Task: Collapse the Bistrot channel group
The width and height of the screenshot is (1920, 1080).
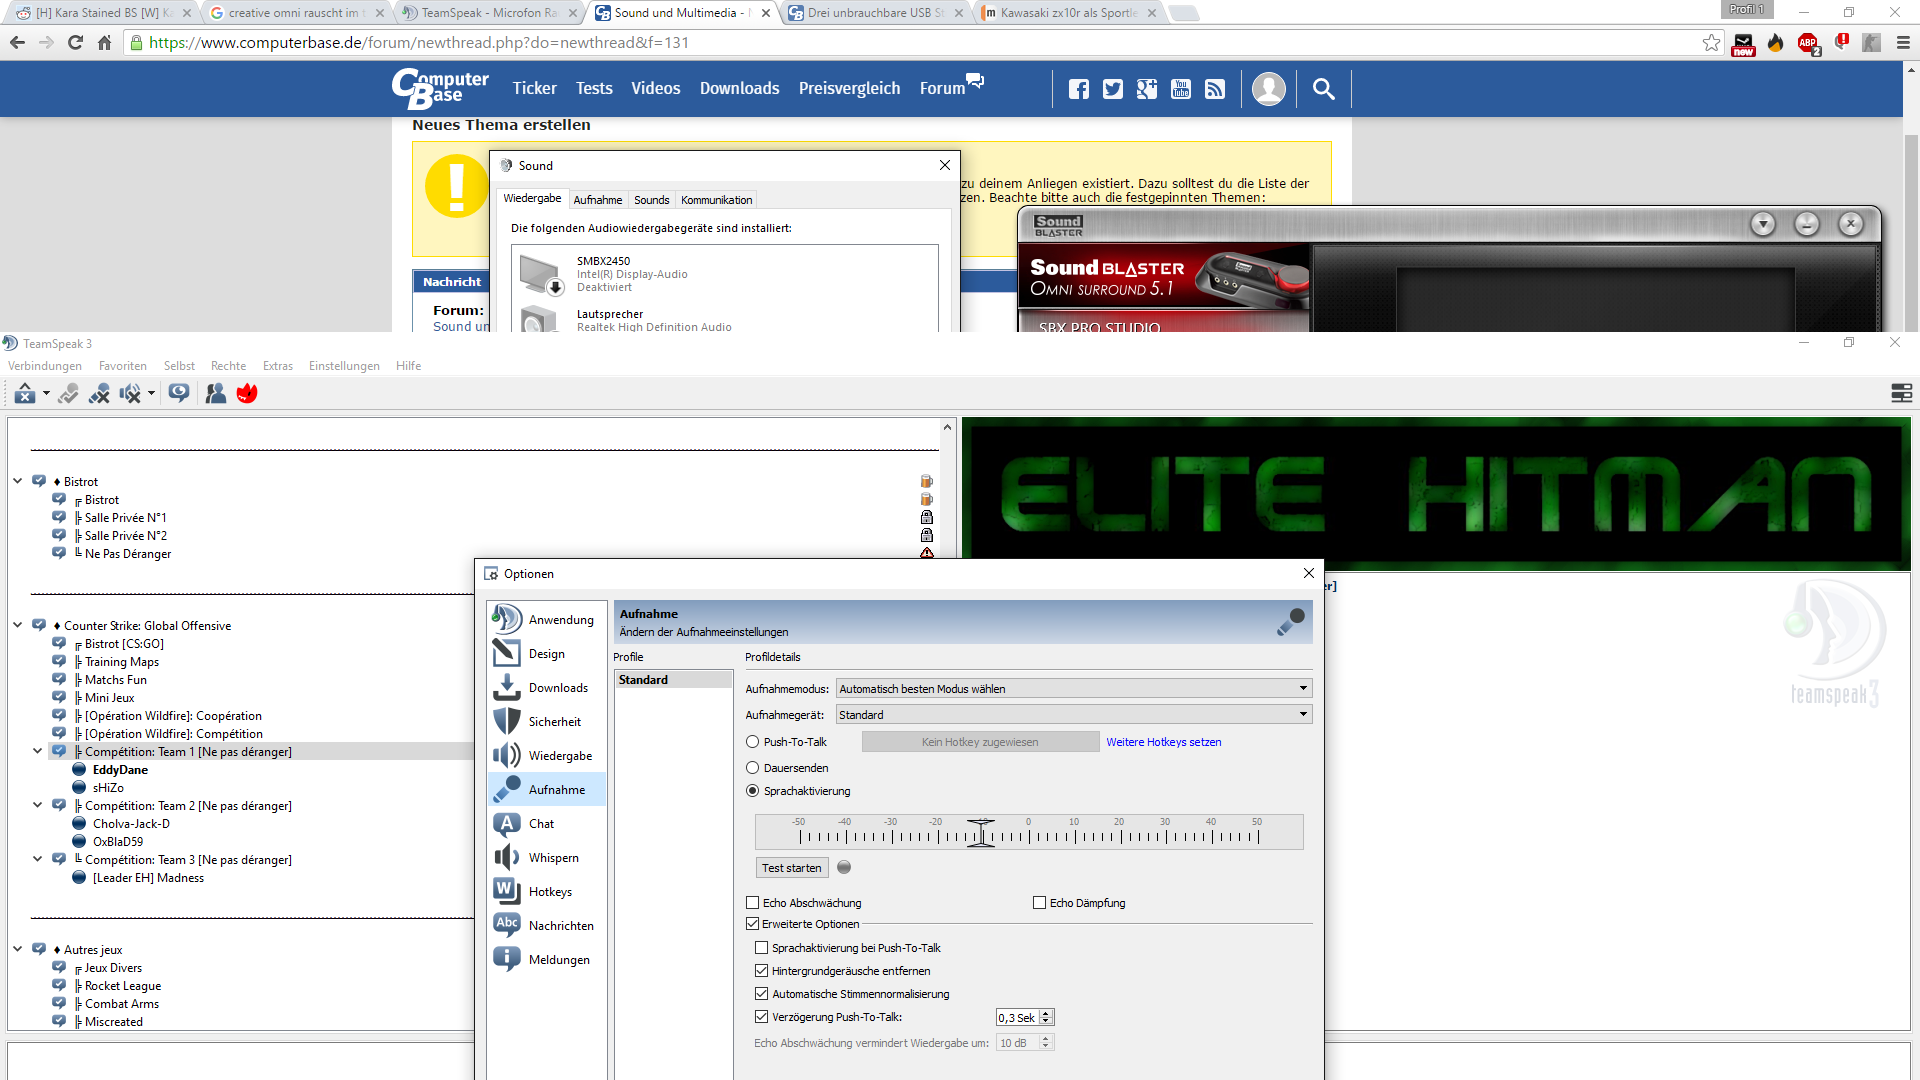Action: (x=18, y=481)
